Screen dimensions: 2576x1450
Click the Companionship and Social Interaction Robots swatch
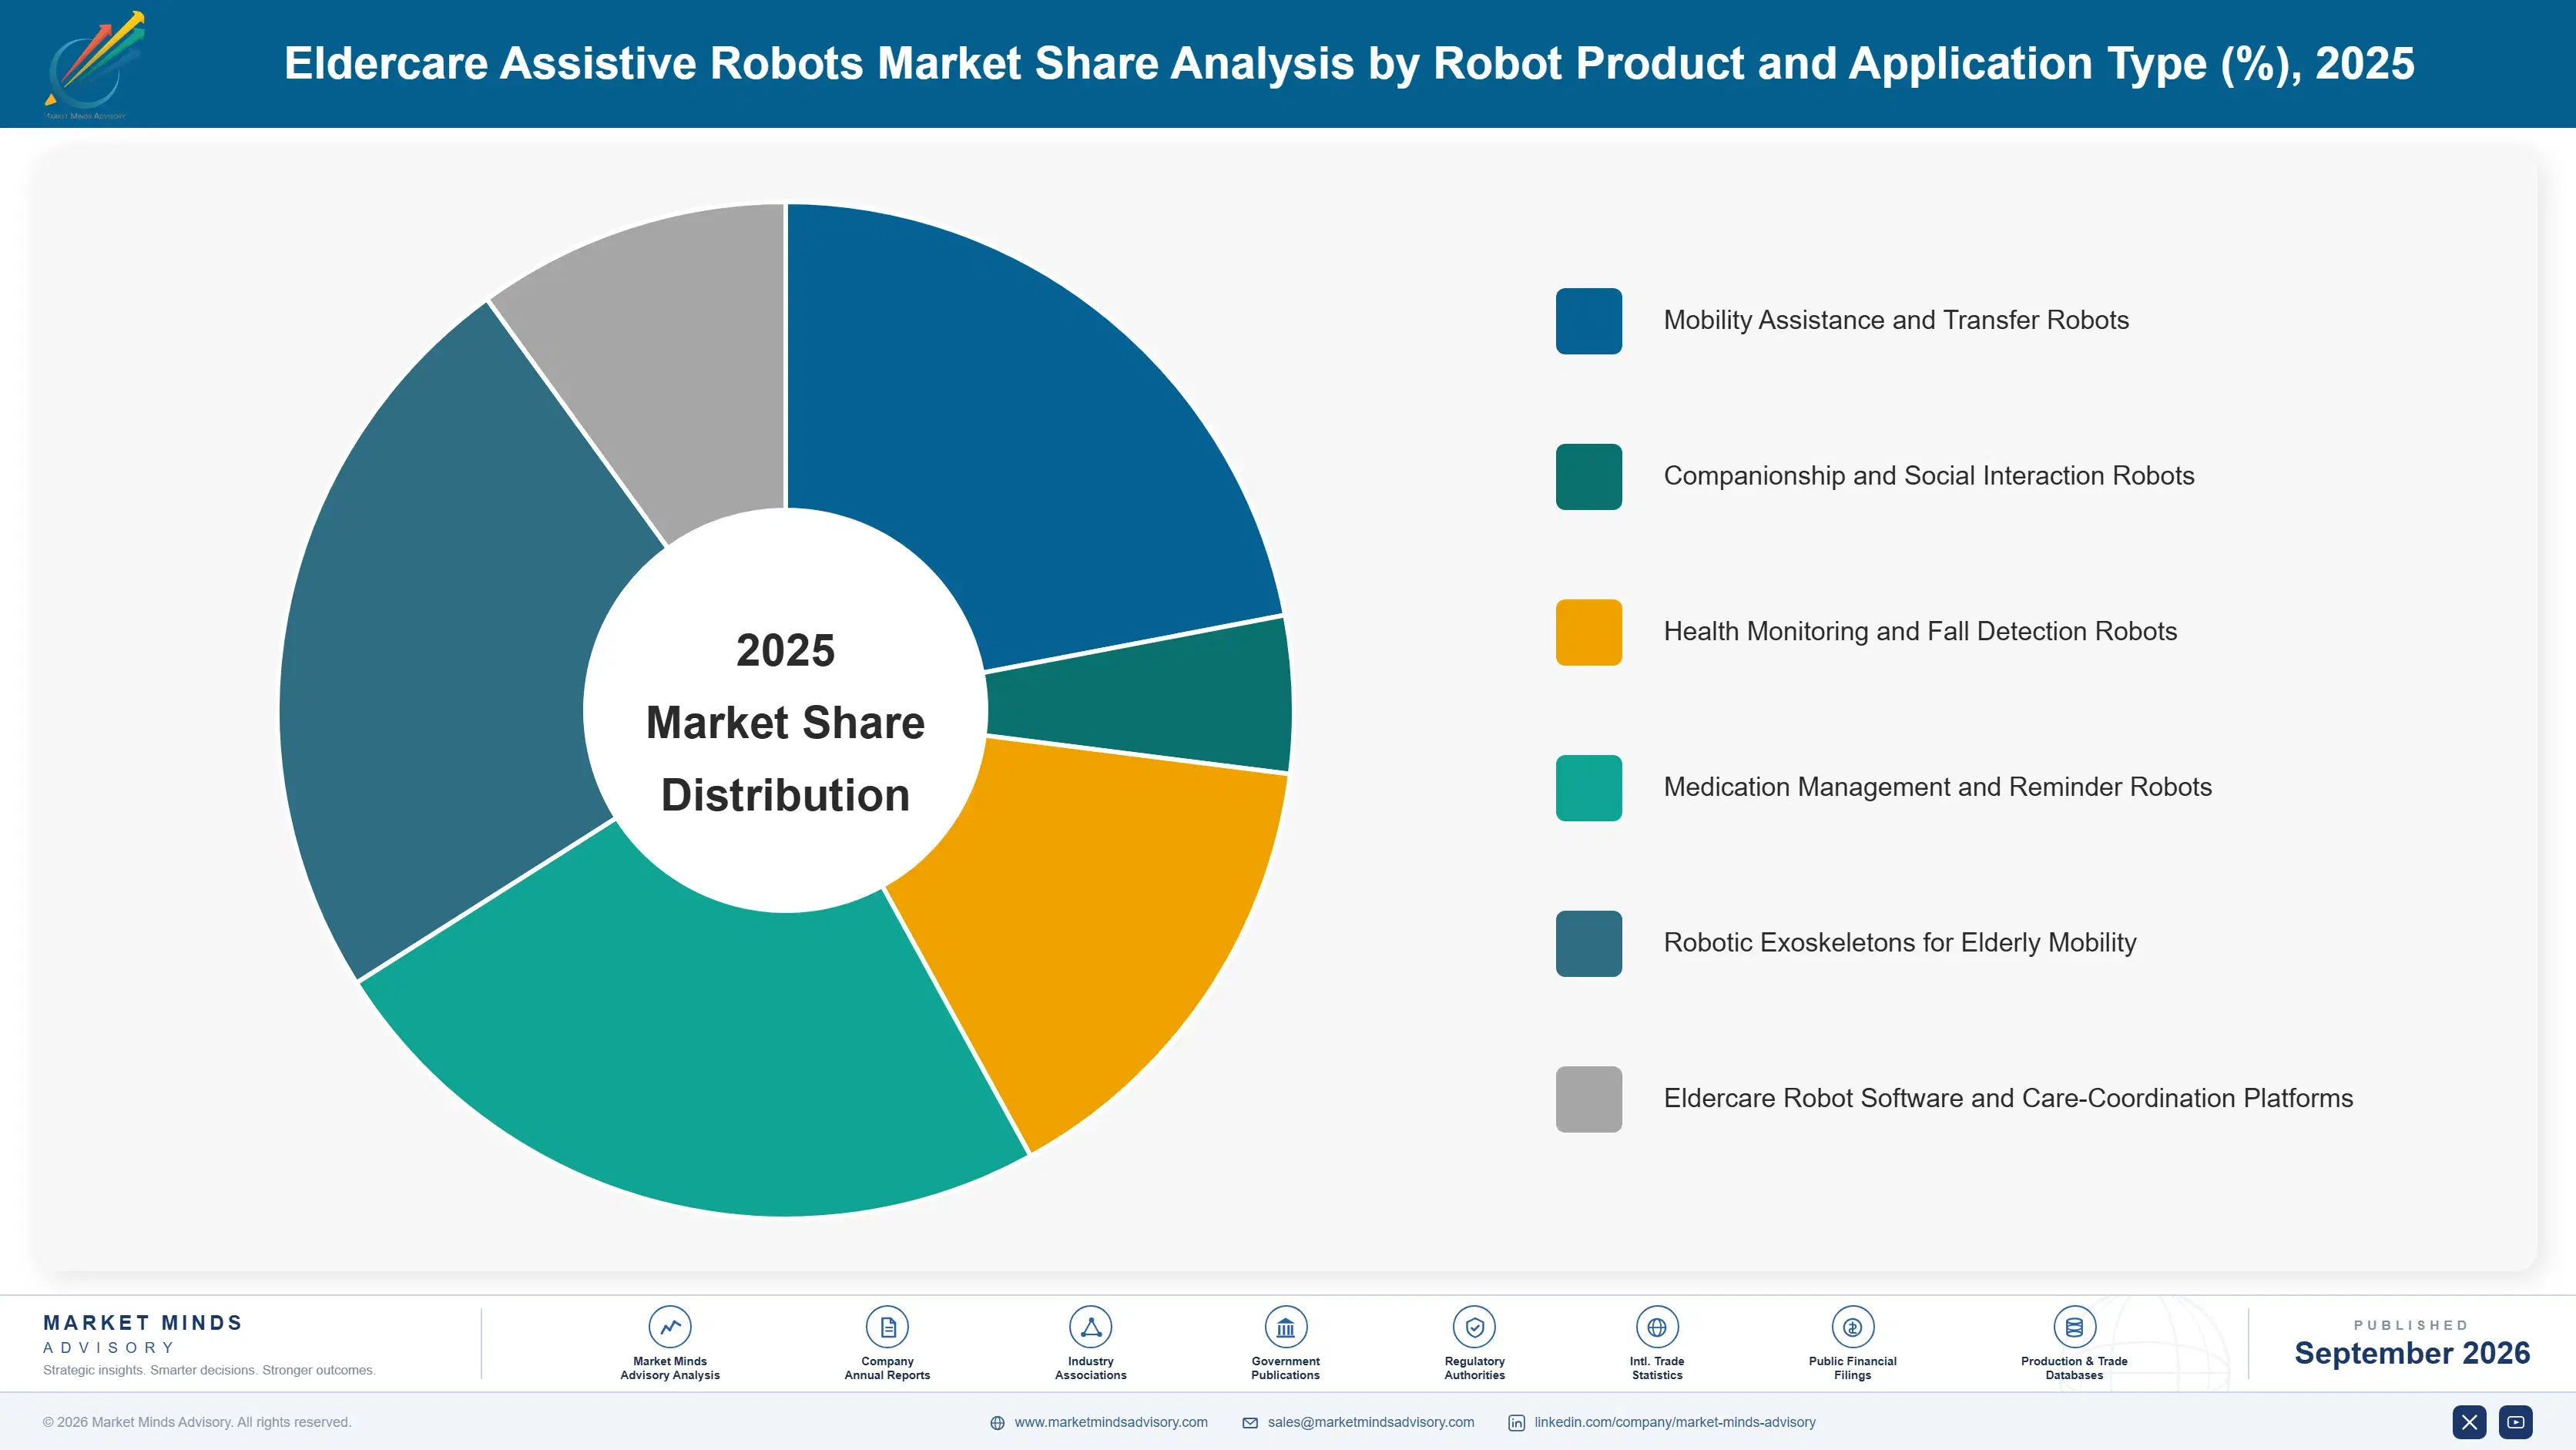[x=1588, y=477]
